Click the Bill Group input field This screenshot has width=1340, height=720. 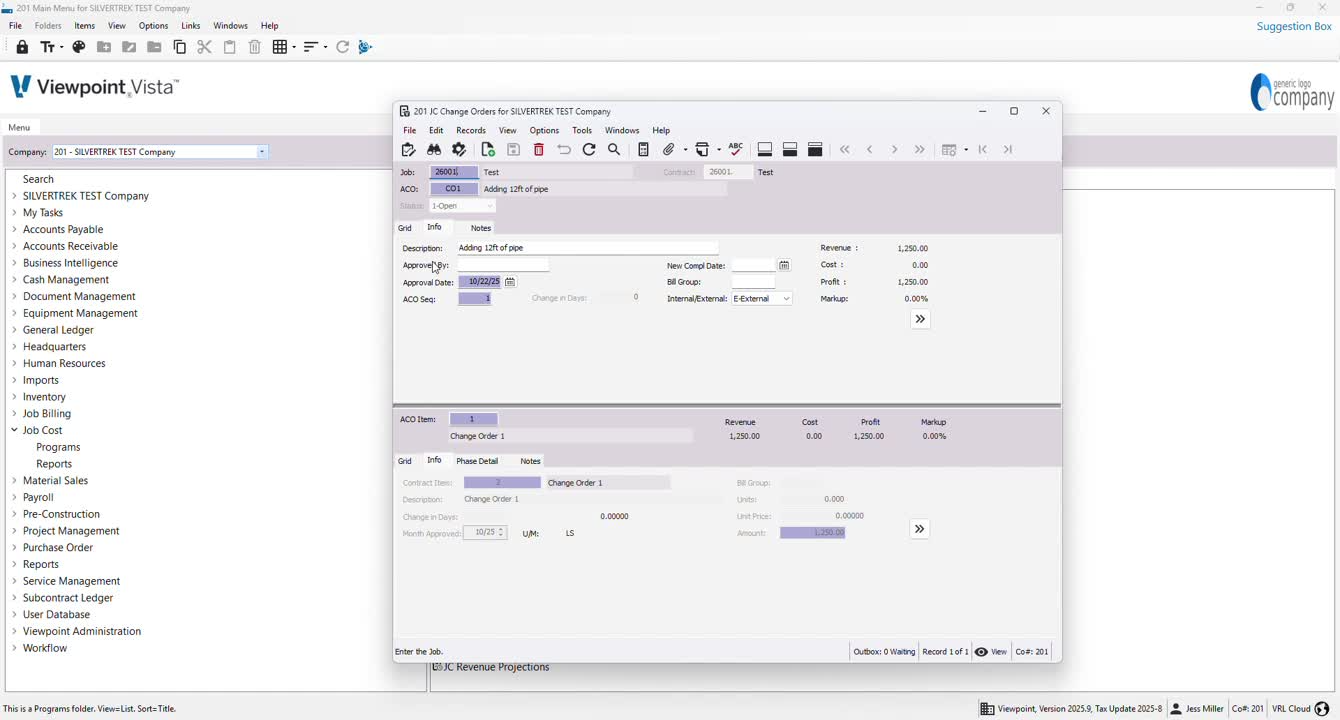point(753,282)
